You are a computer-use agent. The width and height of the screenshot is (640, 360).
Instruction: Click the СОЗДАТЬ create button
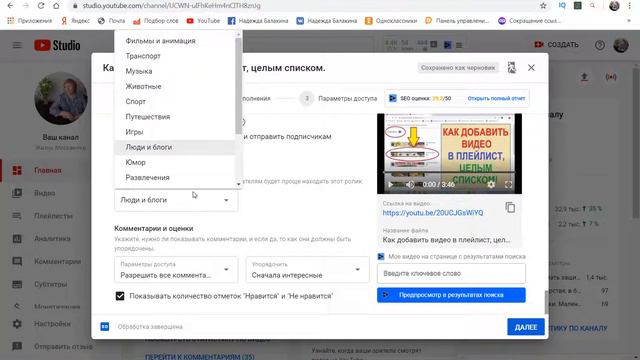point(557,44)
